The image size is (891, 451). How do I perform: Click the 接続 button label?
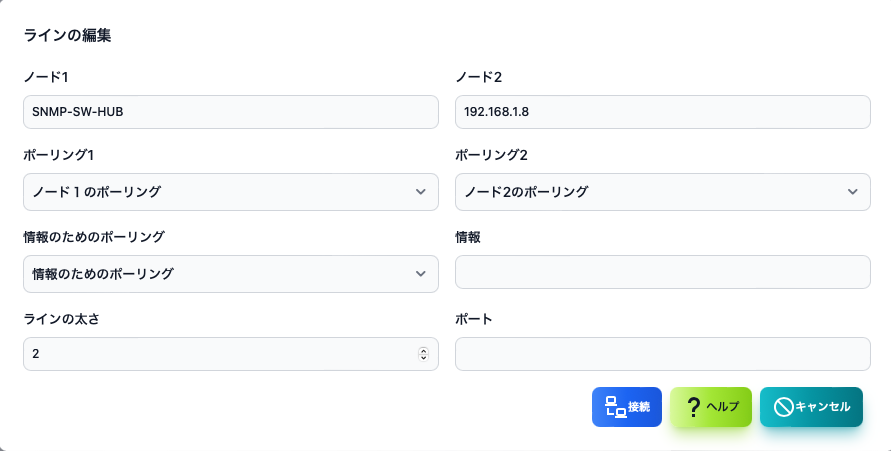[x=639, y=407]
